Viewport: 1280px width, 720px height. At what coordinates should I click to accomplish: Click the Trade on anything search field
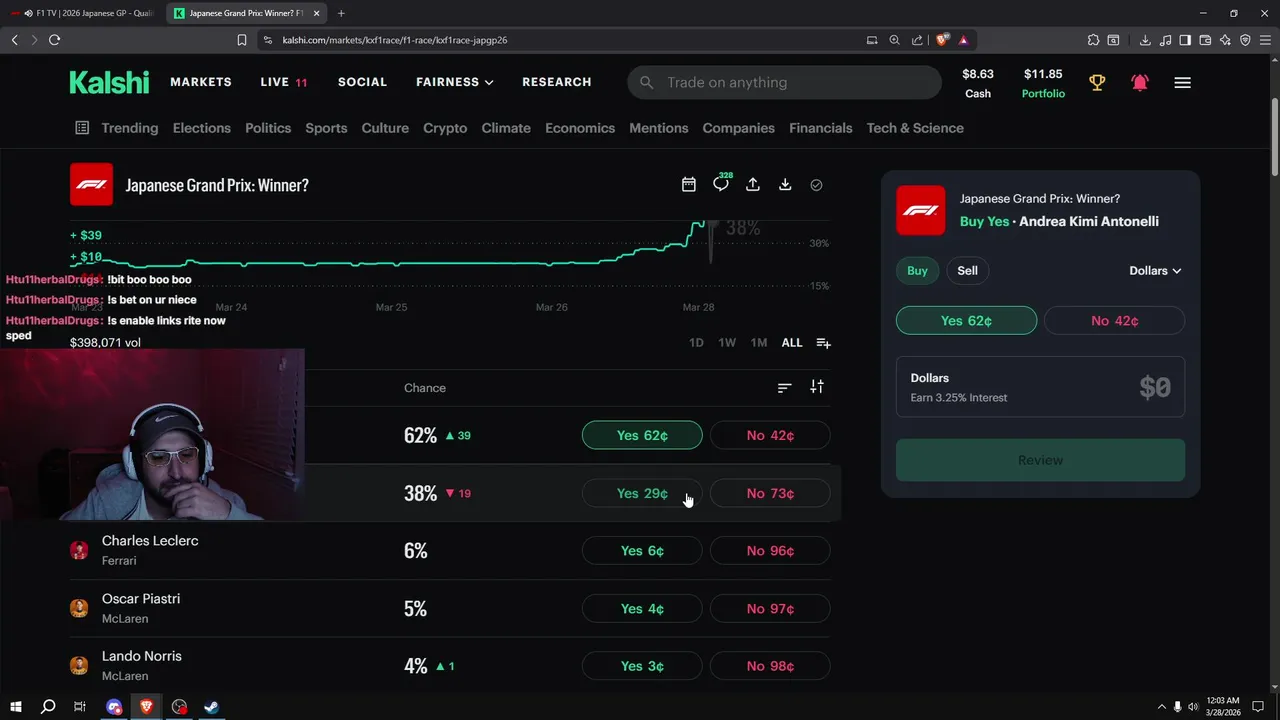[784, 82]
